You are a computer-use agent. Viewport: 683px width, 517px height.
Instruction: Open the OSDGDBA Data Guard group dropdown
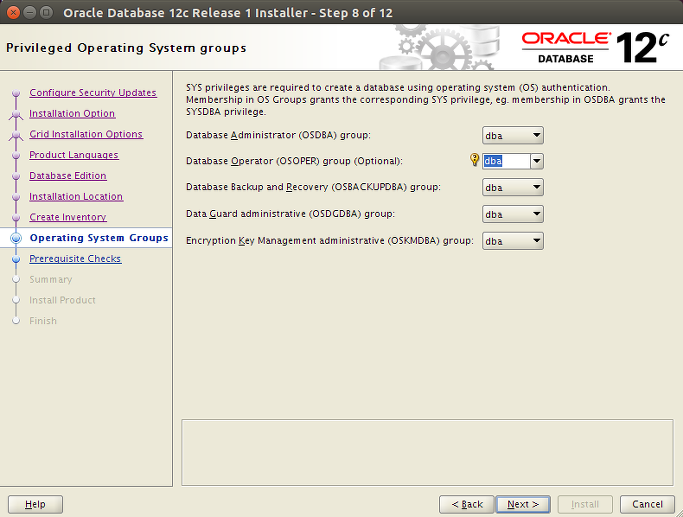coord(513,214)
